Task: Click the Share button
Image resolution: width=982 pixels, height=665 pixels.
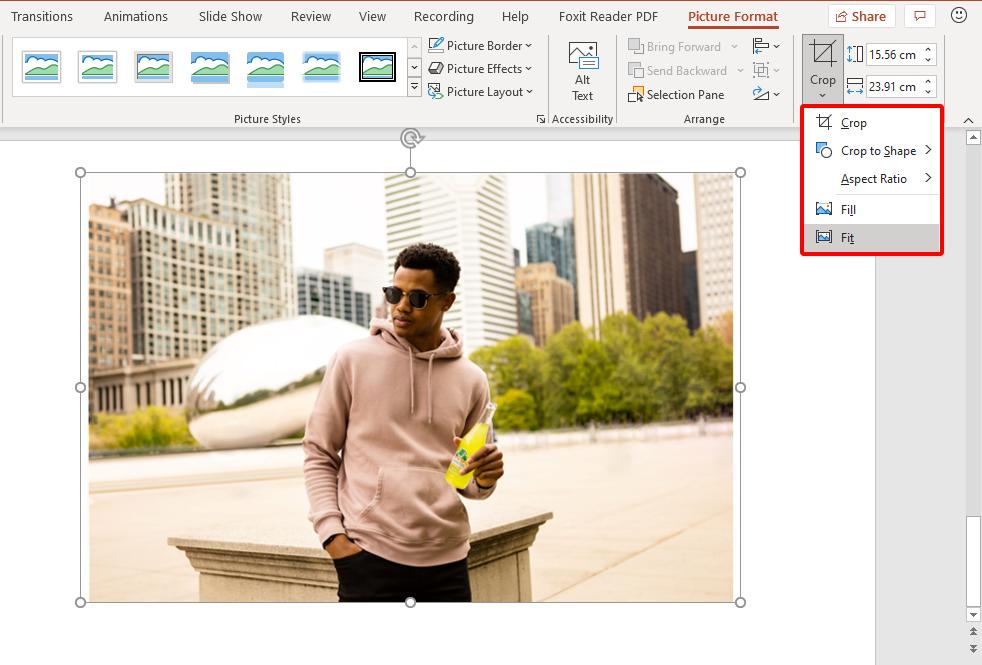Action: (861, 16)
